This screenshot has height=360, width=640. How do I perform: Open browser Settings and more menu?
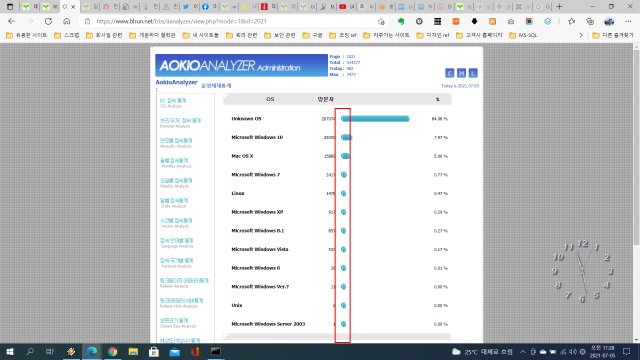pos(628,21)
